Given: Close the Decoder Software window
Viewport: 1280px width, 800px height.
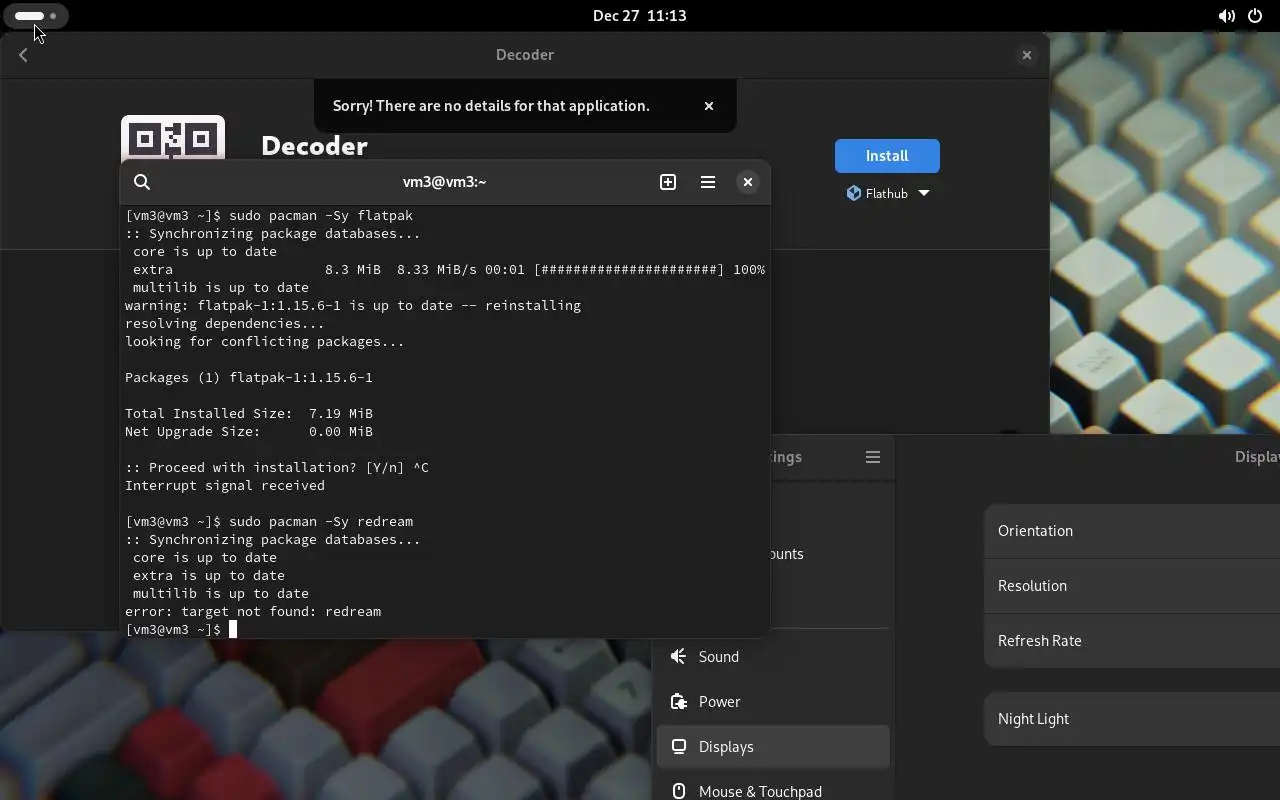Looking at the screenshot, I should [x=1026, y=55].
